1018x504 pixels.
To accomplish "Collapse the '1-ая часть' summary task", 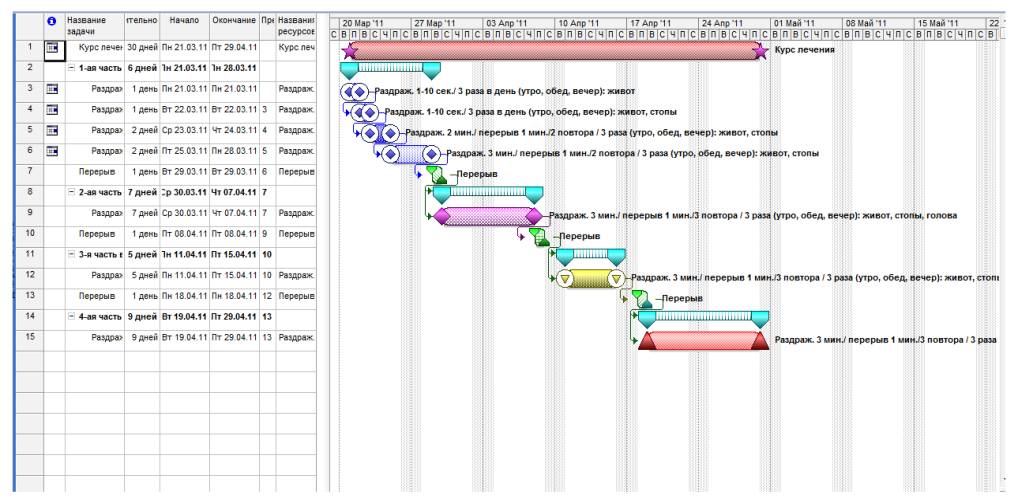I will [70, 70].
